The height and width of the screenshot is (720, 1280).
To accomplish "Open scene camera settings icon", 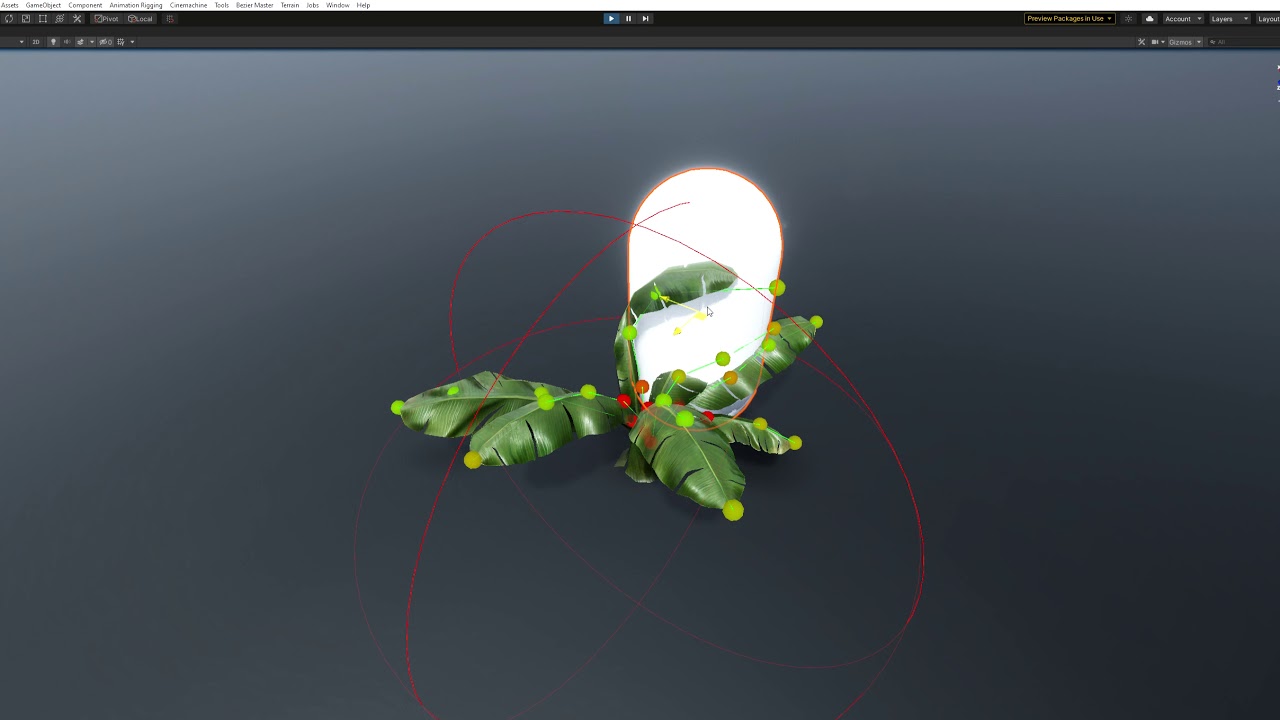I will 1155,42.
